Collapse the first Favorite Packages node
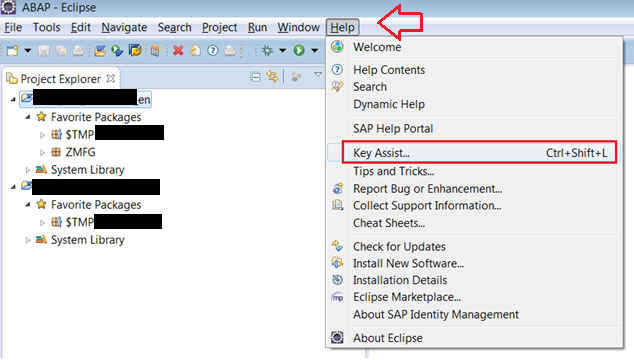Image resolution: width=634 pixels, height=360 pixels. point(27,117)
